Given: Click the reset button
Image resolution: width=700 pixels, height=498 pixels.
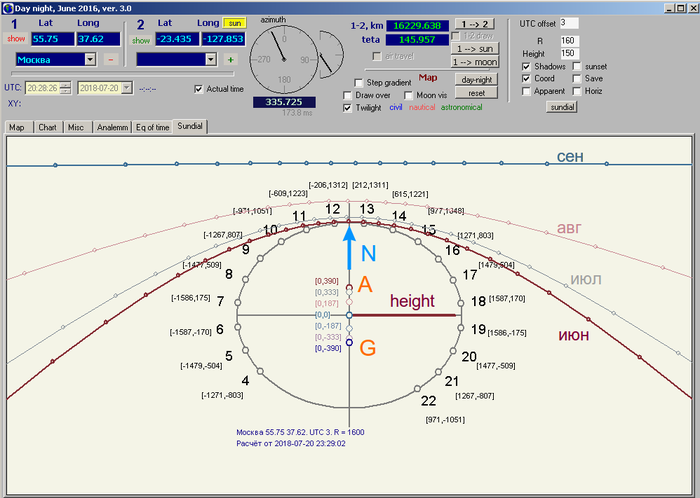Looking at the screenshot, I should click(476, 93).
